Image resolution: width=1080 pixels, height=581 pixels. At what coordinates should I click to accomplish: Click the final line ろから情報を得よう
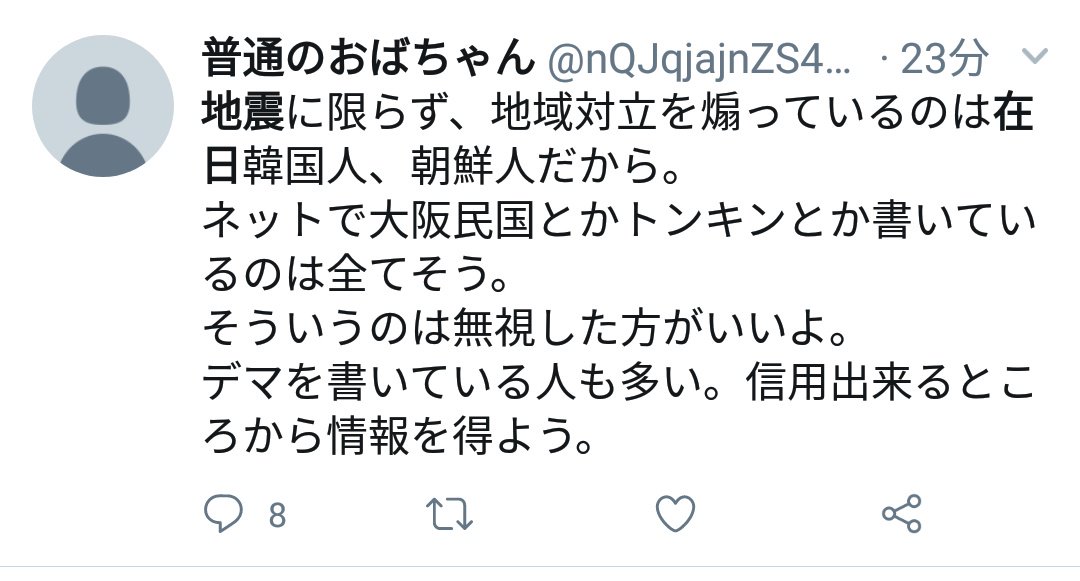pyautogui.click(x=398, y=436)
